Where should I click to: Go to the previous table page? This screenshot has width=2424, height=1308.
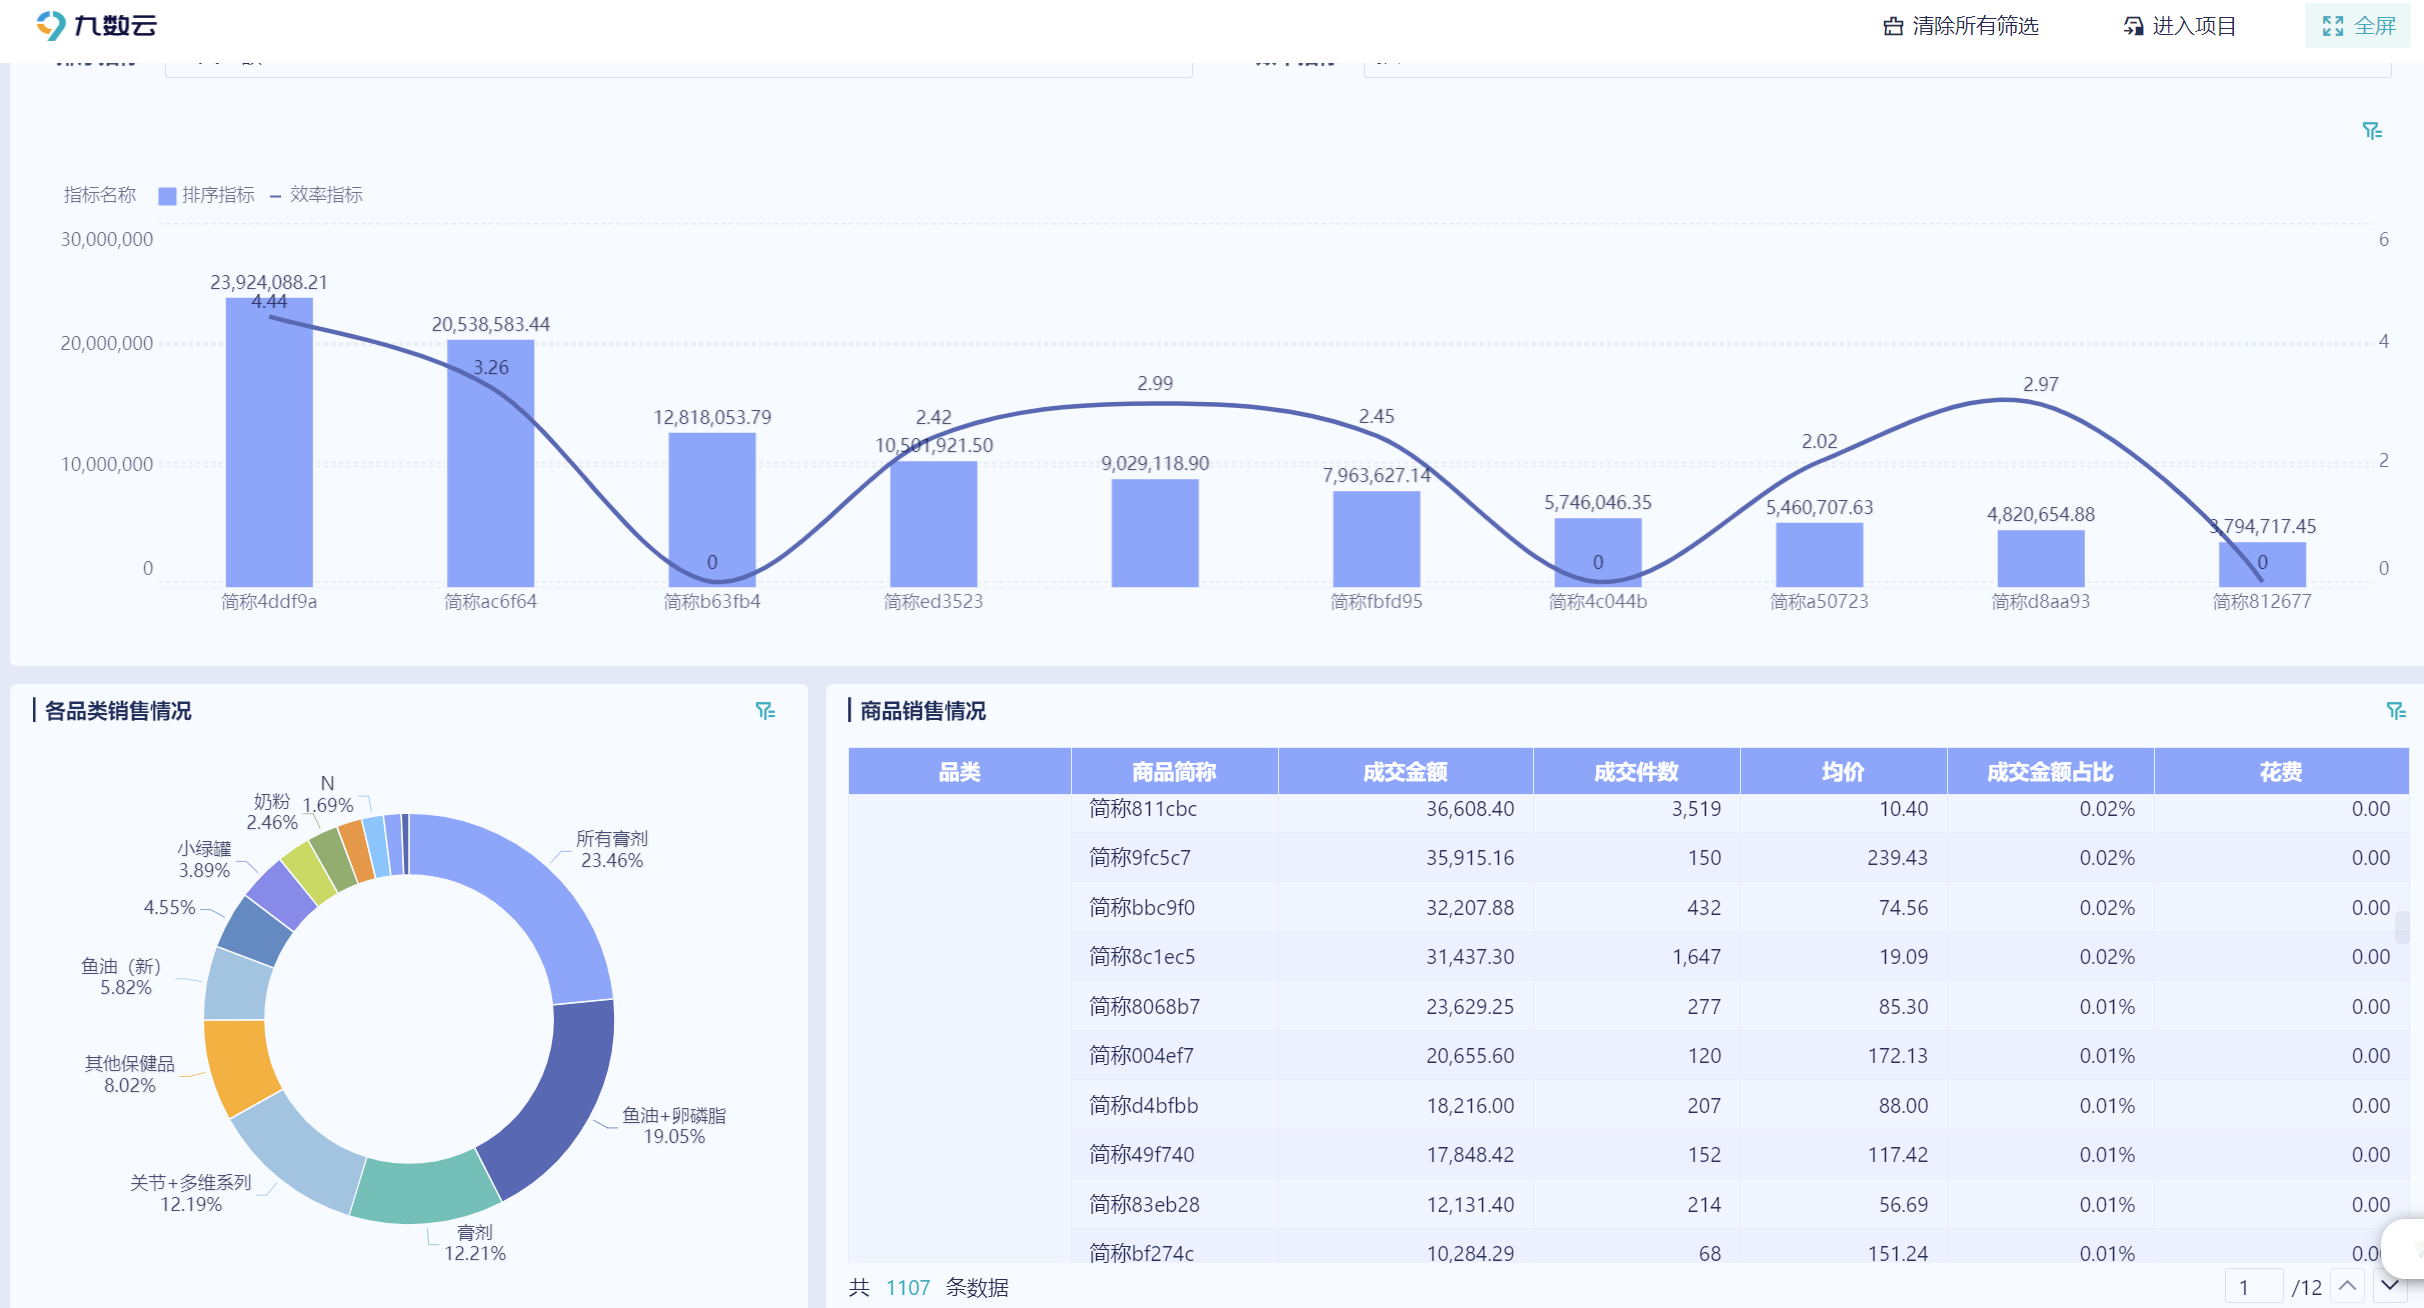click(2348, 1285)
